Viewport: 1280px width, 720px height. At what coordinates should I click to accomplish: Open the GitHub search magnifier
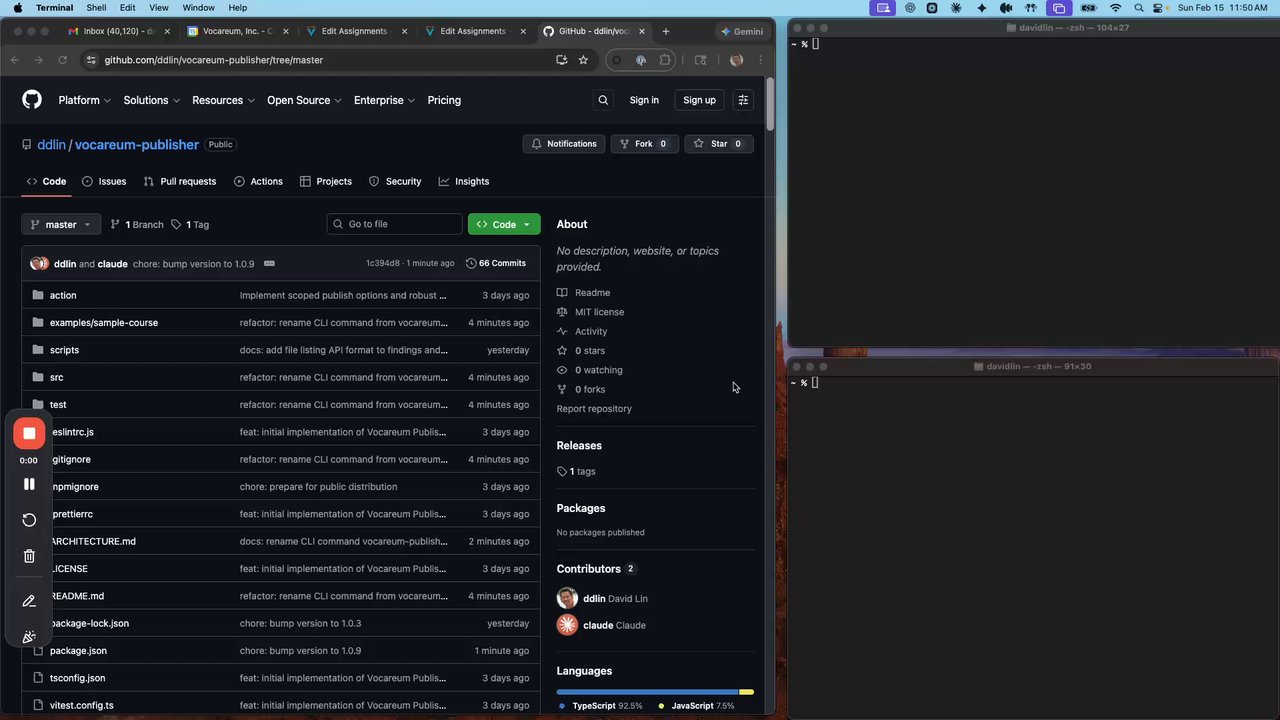click(x=603, y=100)
